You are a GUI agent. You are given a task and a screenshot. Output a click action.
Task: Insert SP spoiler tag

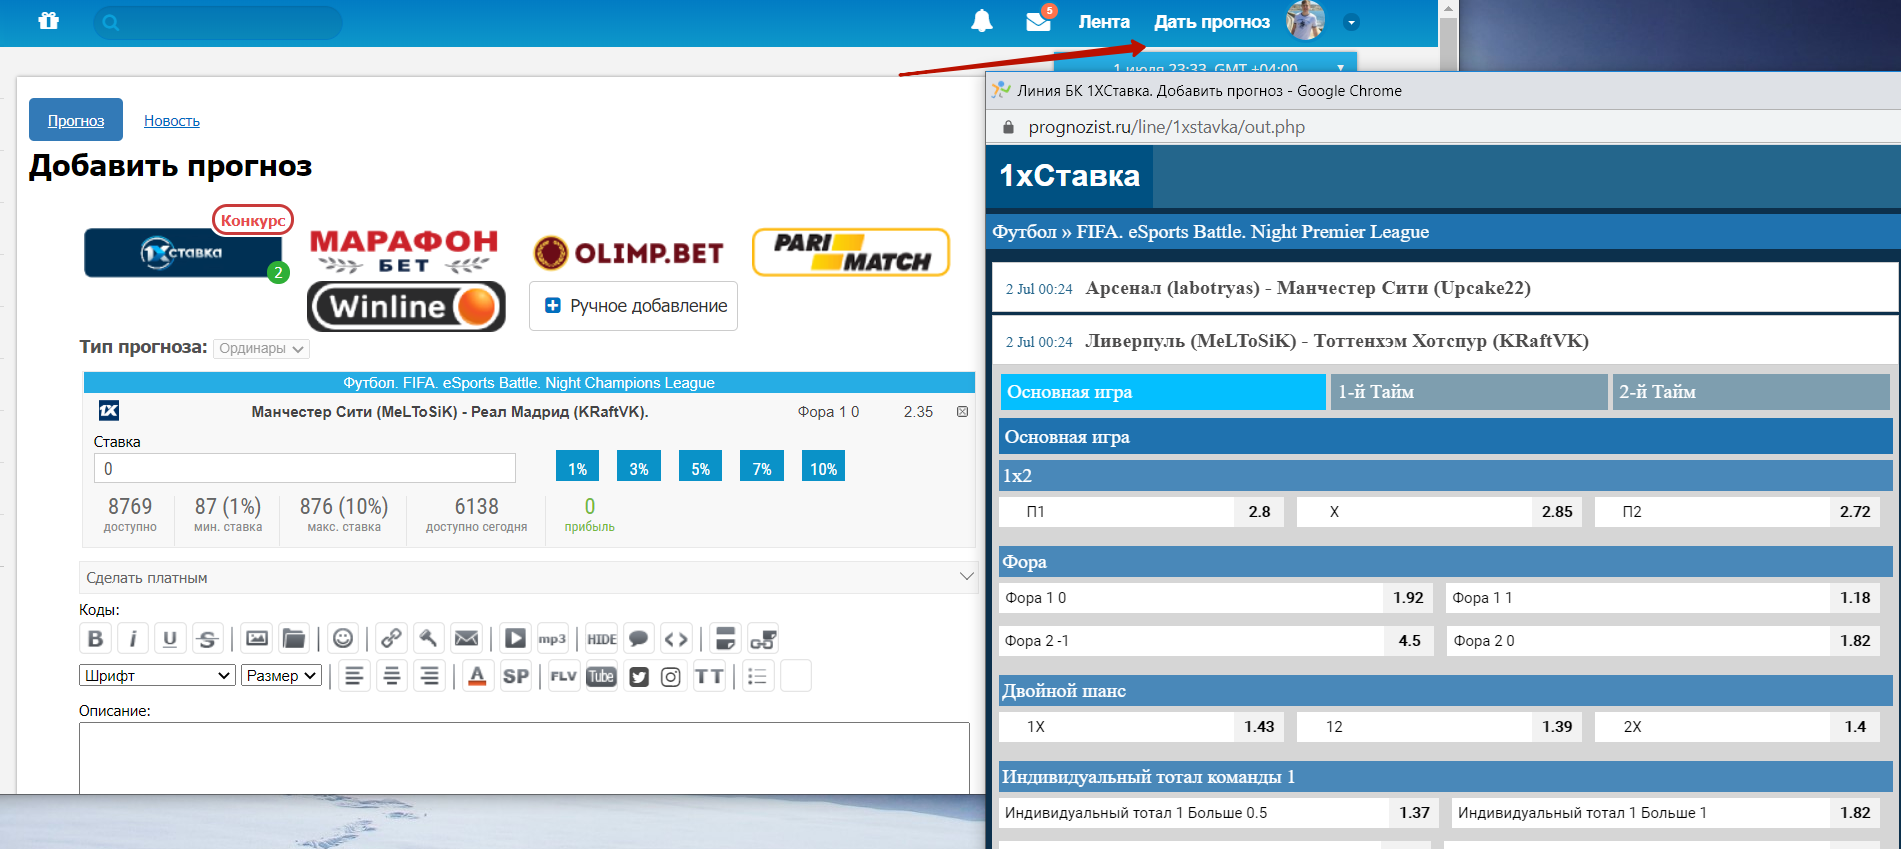click(x=516, y=676)
